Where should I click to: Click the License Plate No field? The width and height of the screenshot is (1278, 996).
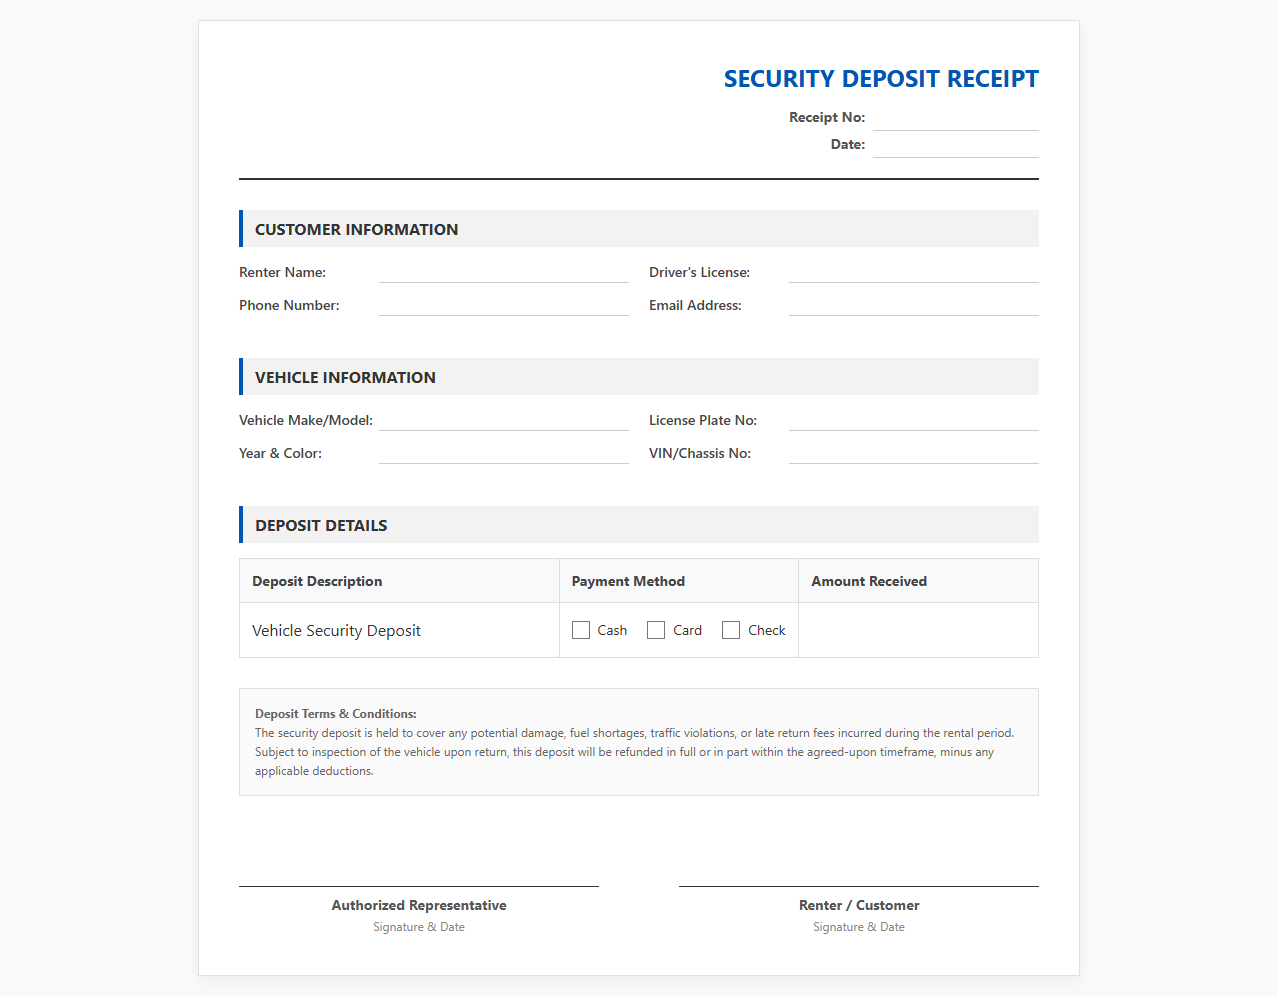[914, 420]
